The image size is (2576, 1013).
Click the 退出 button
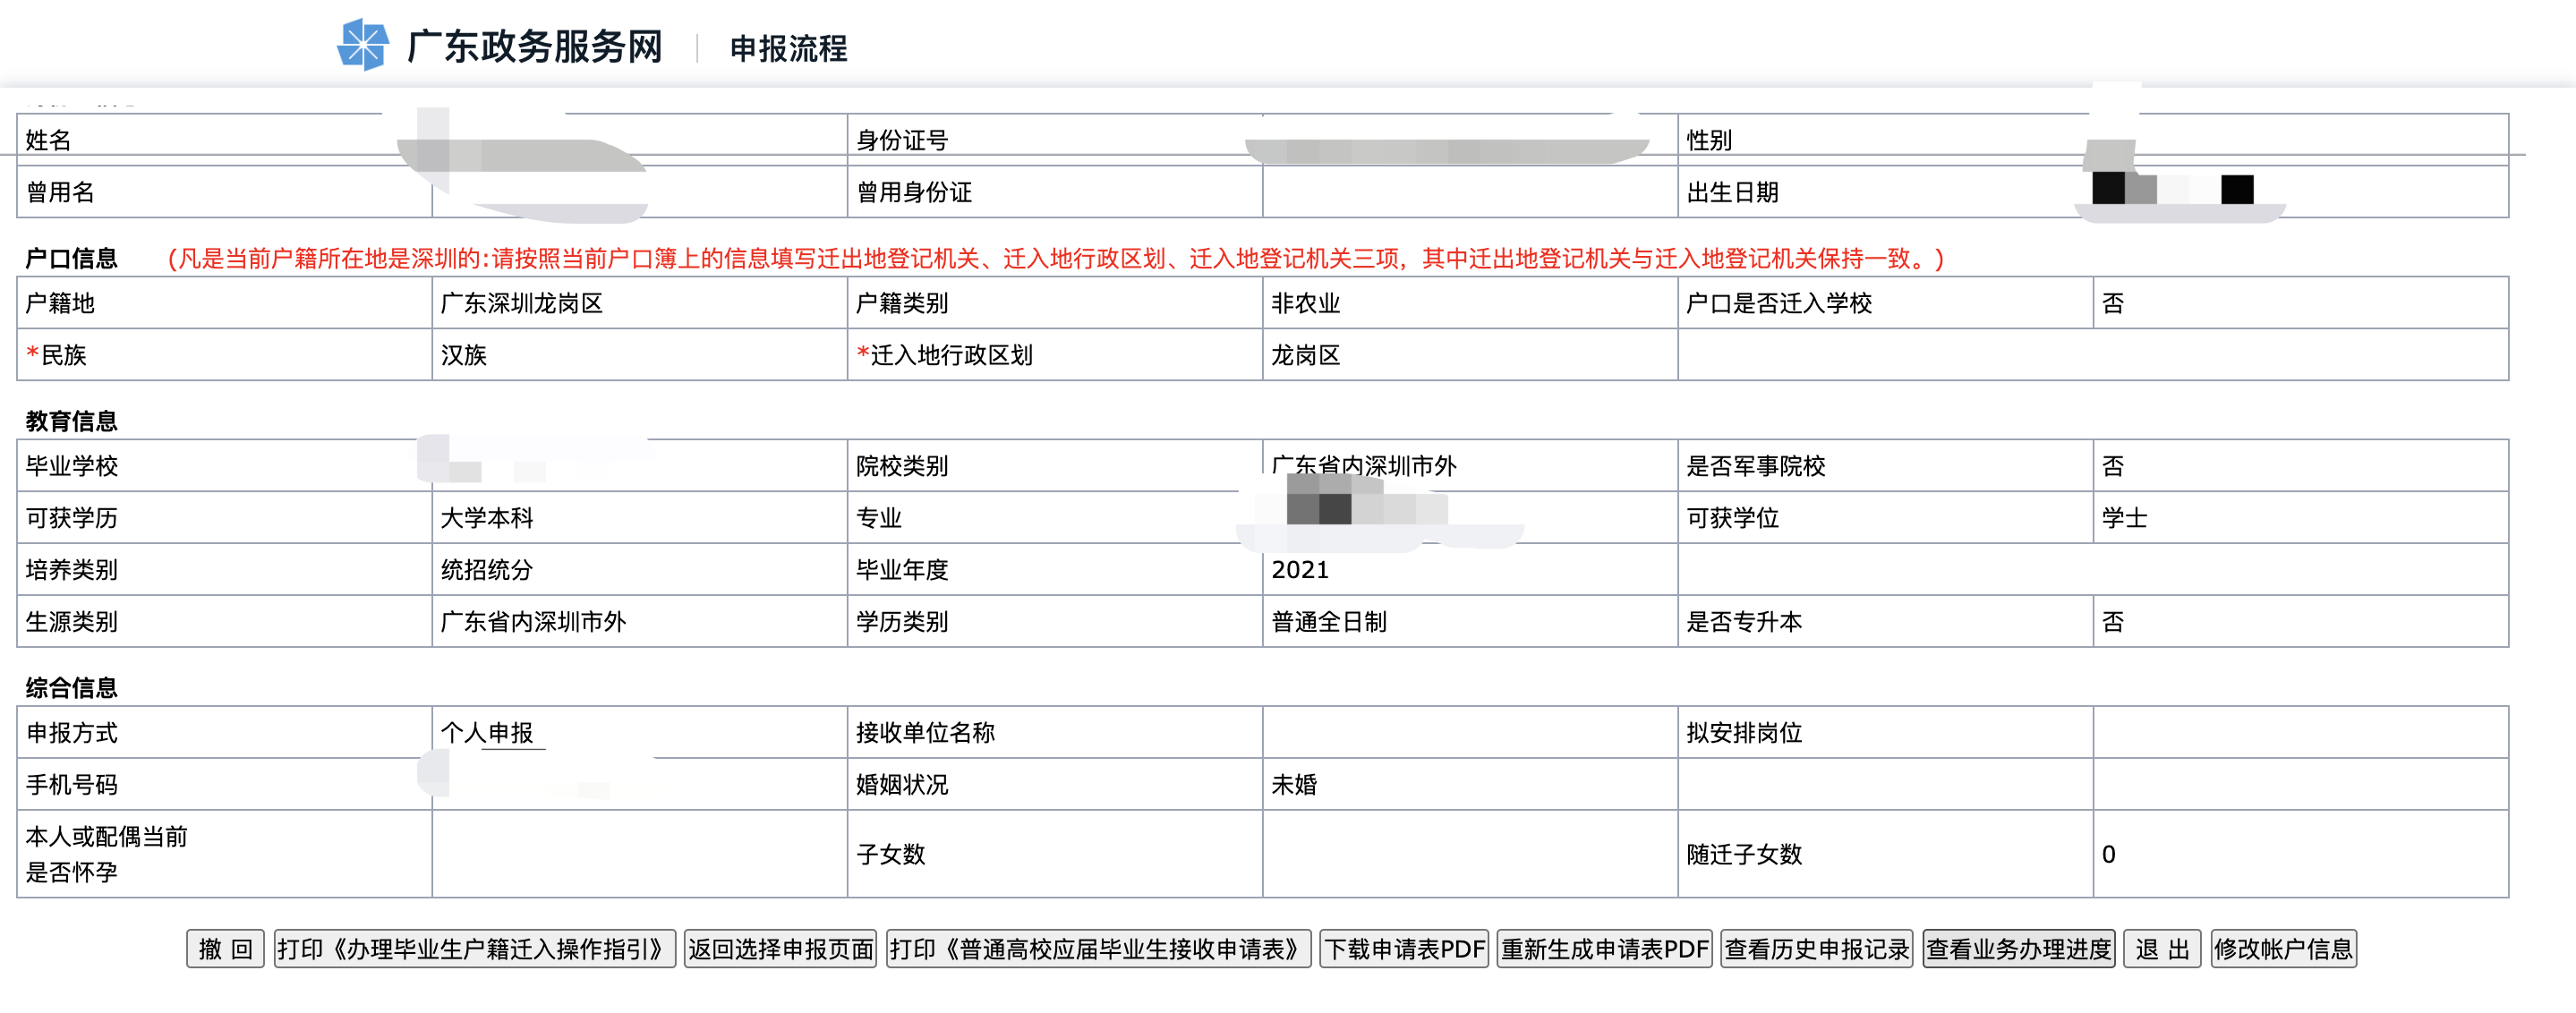coord(2162,948)
